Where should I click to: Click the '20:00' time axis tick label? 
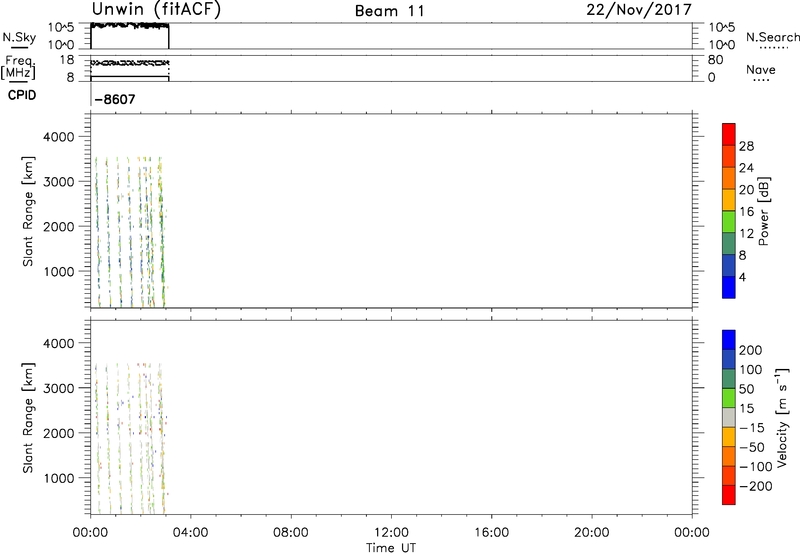[592, 533]
